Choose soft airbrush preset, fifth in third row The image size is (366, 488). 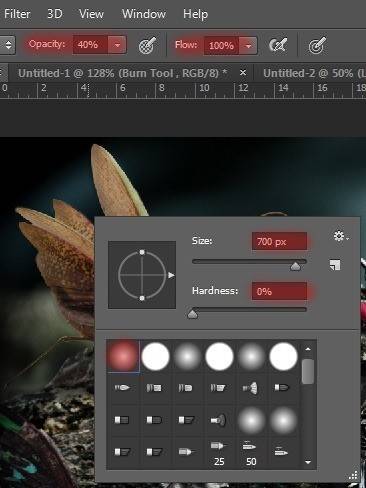click(x=251, y=420)
